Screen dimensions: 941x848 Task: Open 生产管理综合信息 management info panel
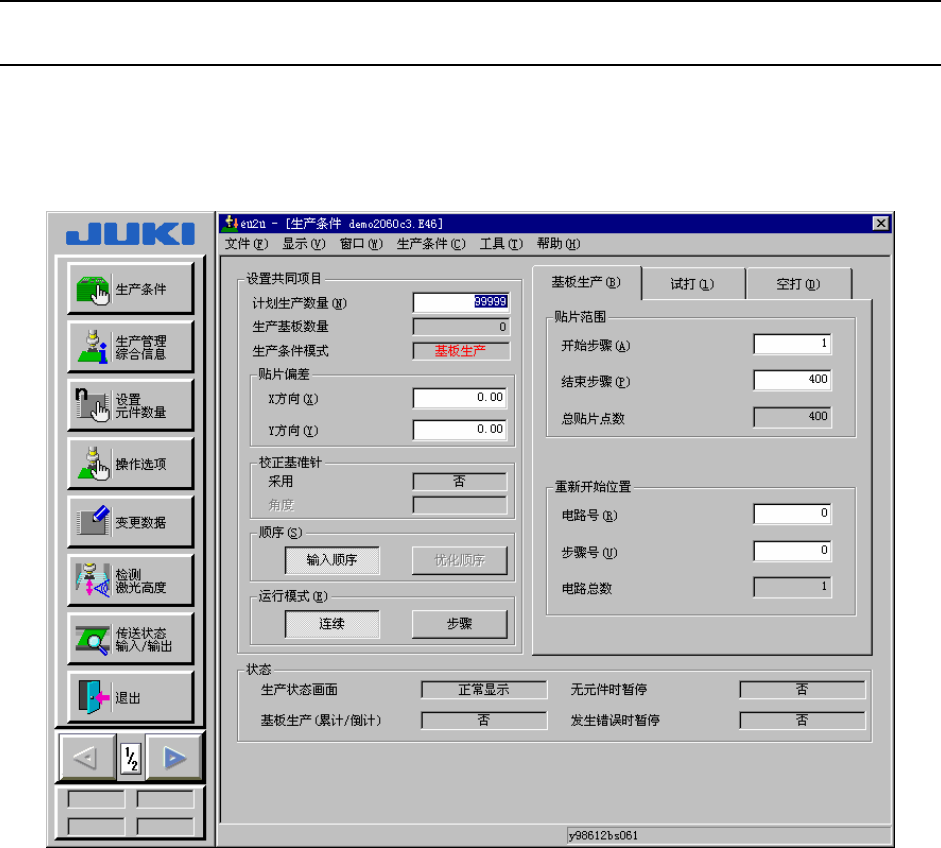pos(130,346)
